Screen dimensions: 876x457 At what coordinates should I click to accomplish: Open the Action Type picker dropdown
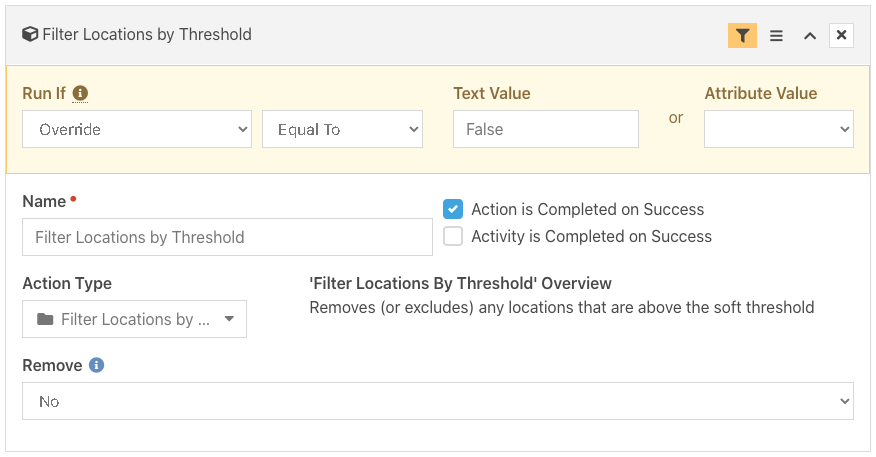tap(134, 319)
